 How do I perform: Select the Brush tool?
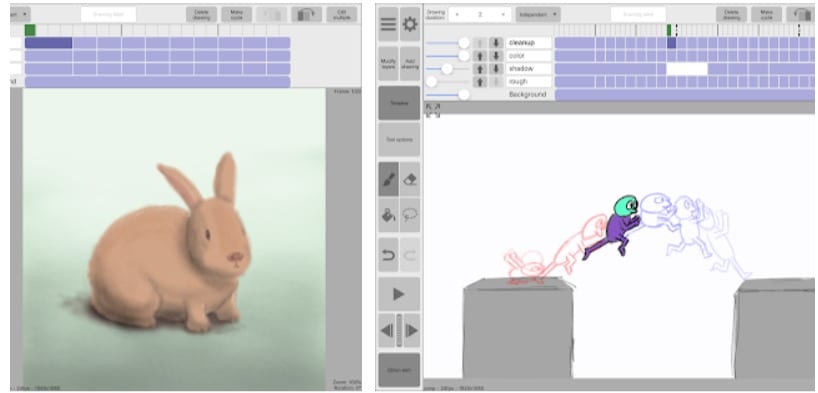pyautogui.click(x=389, y=180)
